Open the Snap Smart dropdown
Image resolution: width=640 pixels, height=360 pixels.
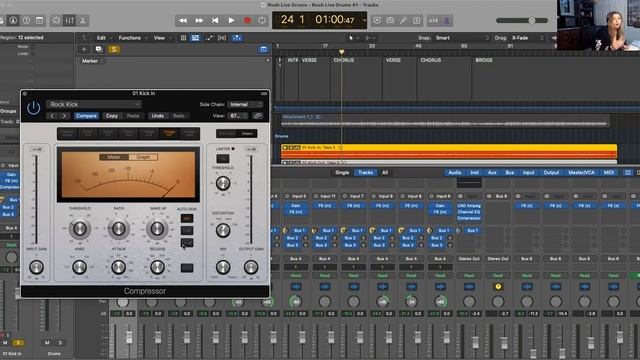(462, 38)
